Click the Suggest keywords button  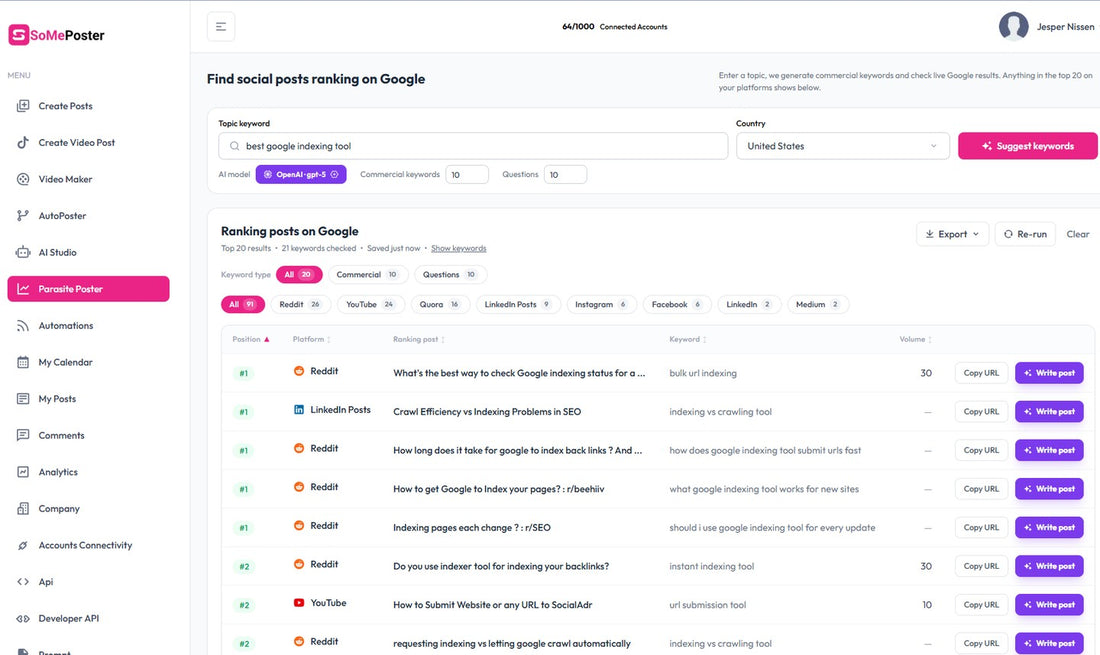(x=1028, y=146)
